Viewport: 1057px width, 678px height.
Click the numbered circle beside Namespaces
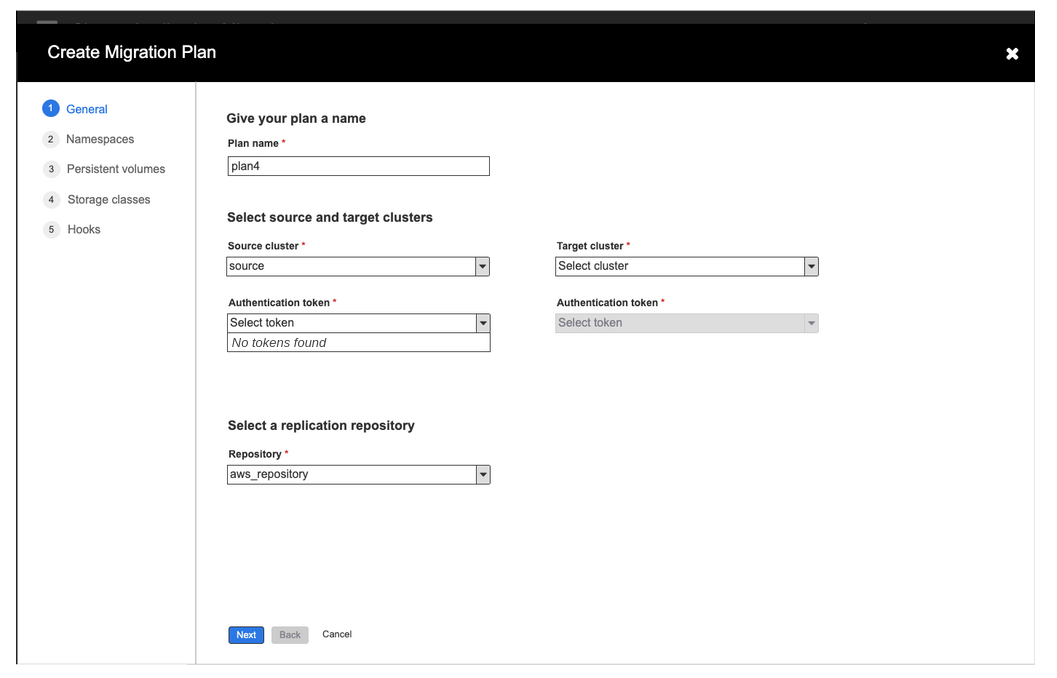[50, 139]
